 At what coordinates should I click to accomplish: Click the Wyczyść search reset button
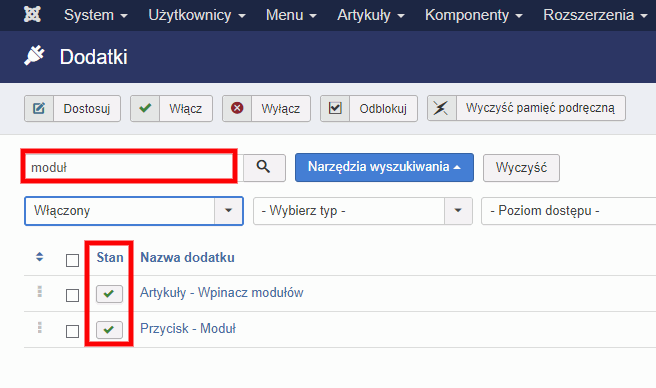point(521,168)
